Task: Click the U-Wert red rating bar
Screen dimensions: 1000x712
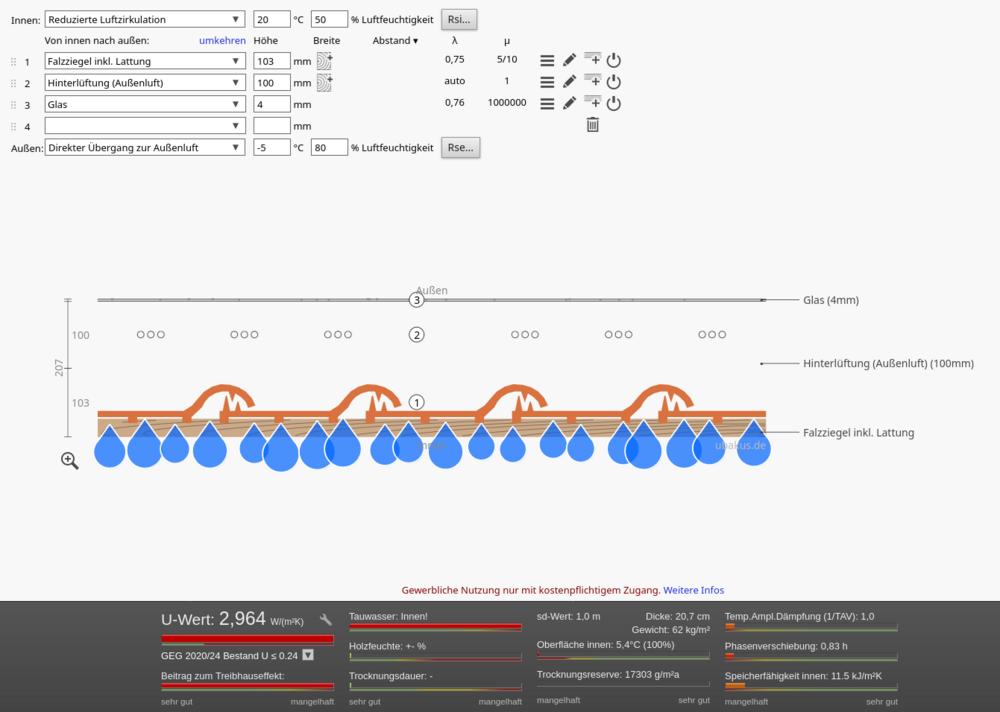Action: click(x=247, y=639)
